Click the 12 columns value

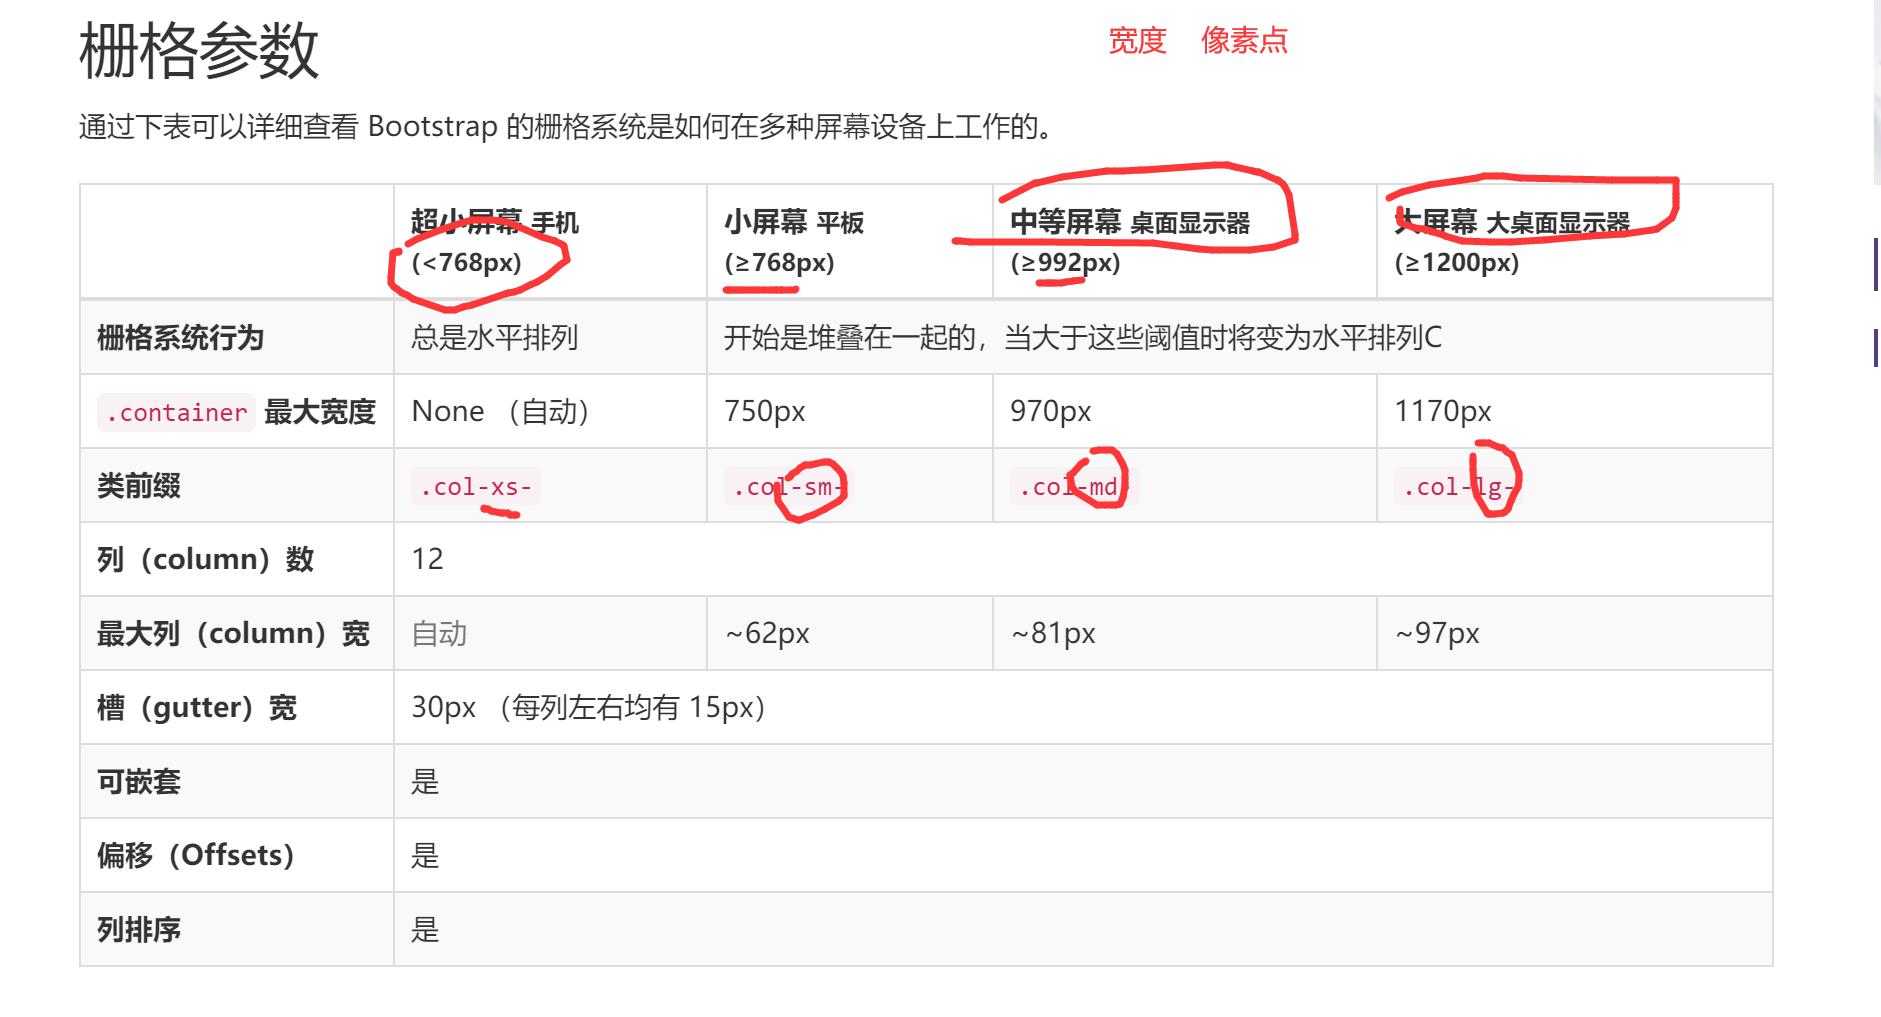(427, 559)
